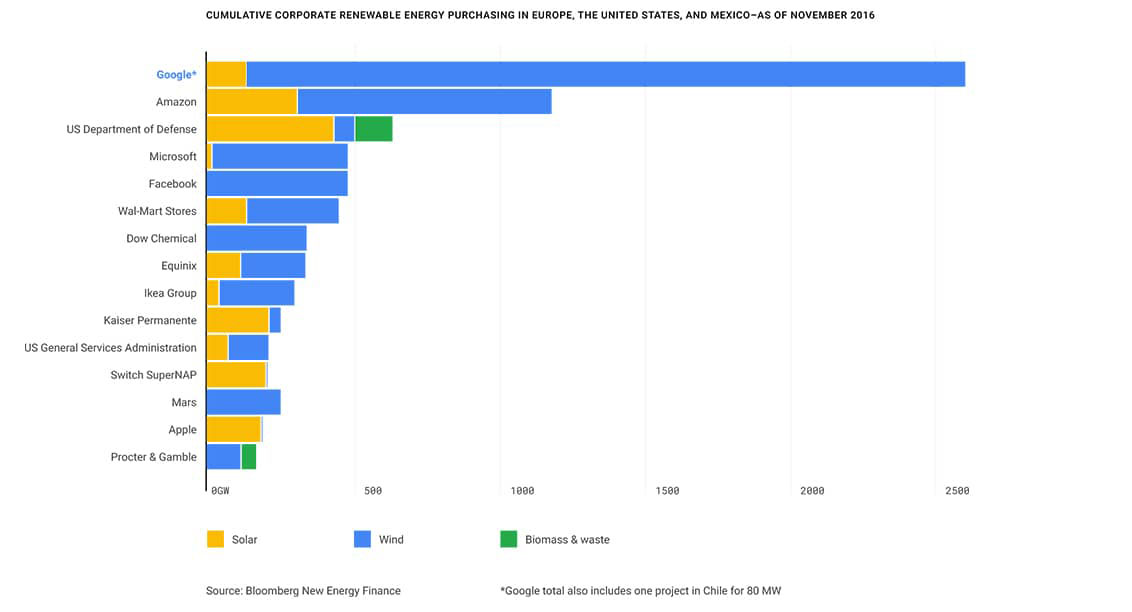
Task: Click Amazon's yellow solar bar segment
Action: [252, 102]
